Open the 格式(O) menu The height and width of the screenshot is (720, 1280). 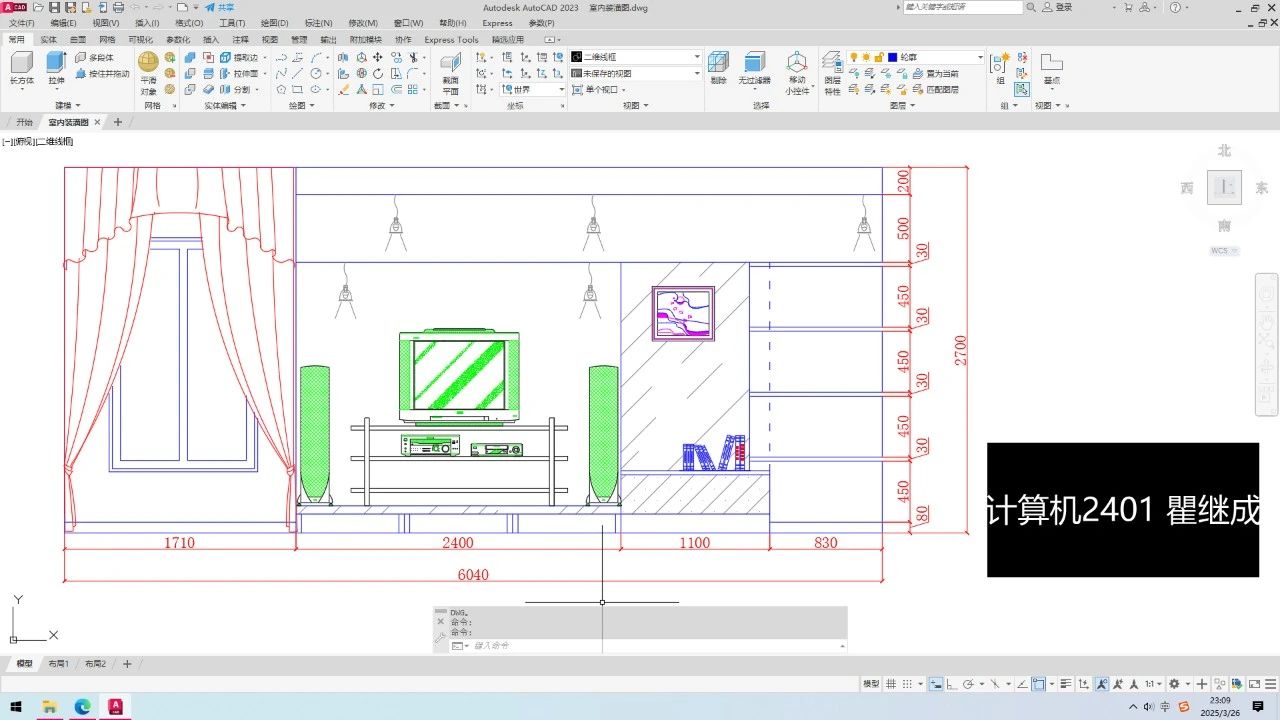[x=188, y=23]
